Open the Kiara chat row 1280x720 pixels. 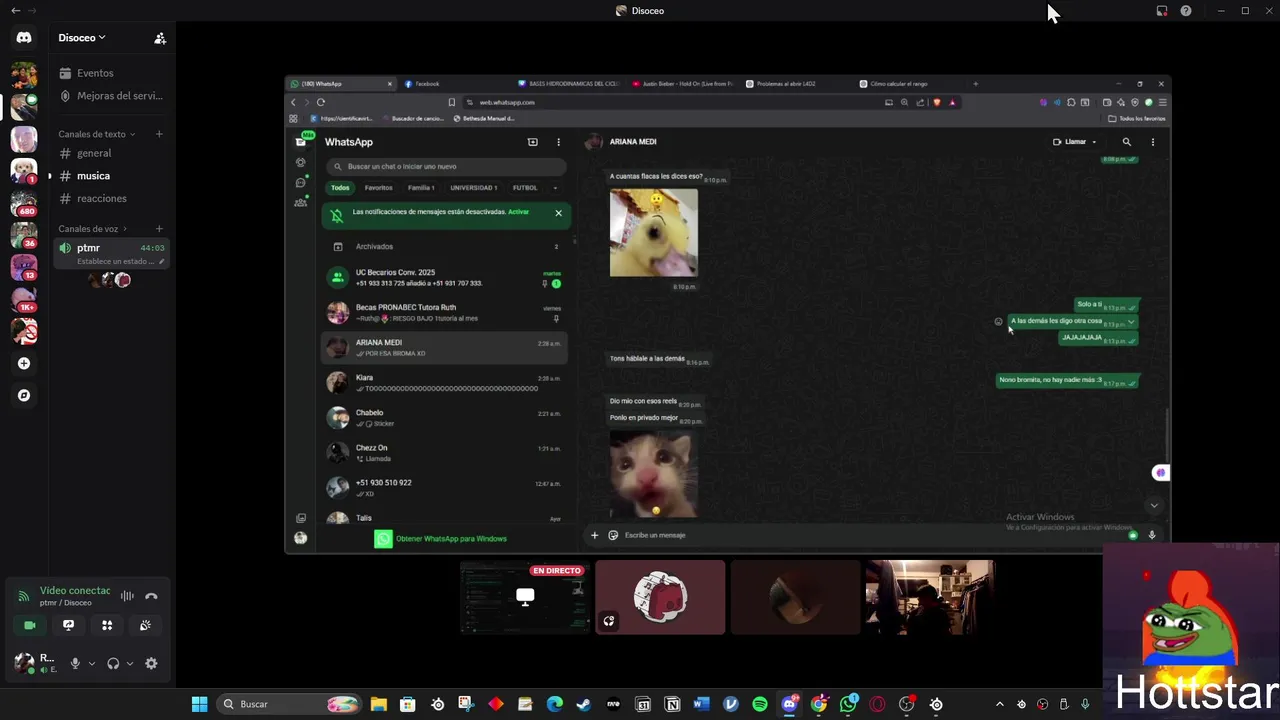[446, 383]
